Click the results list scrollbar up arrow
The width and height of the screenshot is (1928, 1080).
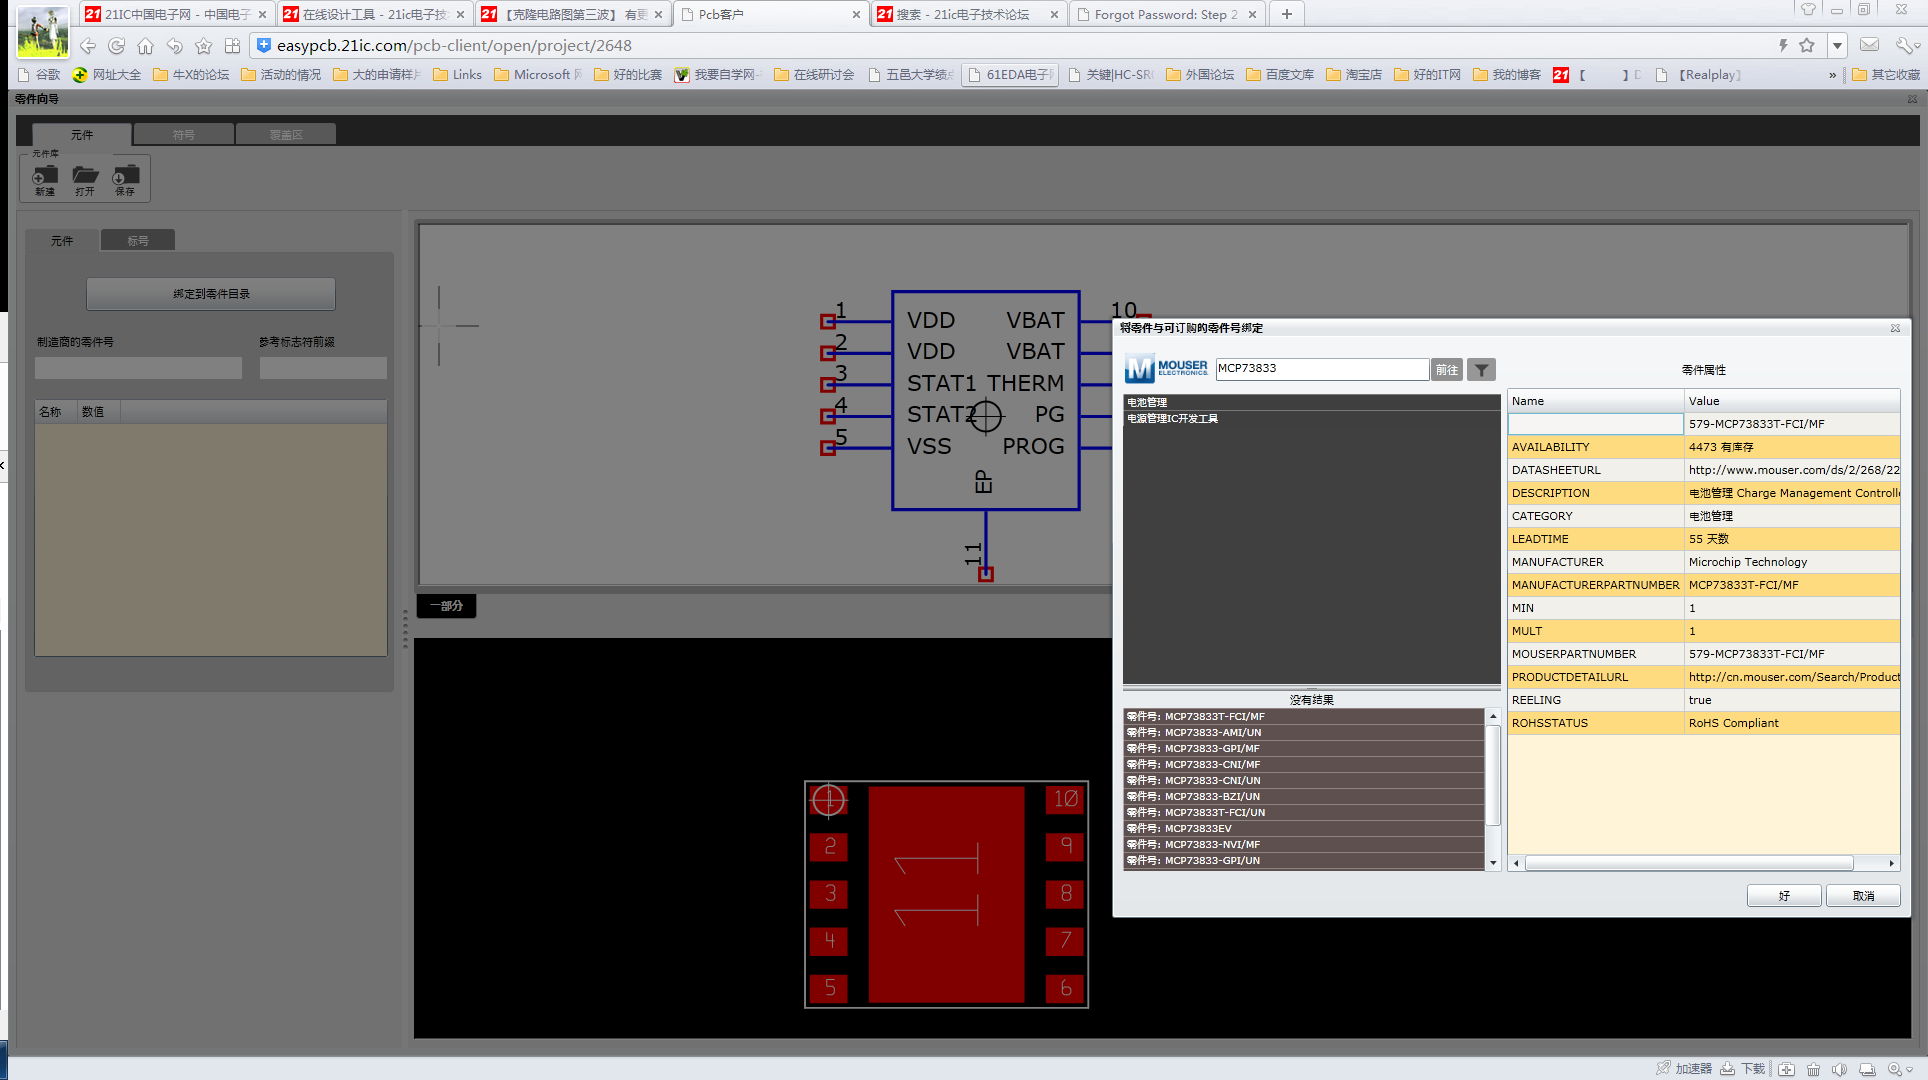(x=1493, y=716)
